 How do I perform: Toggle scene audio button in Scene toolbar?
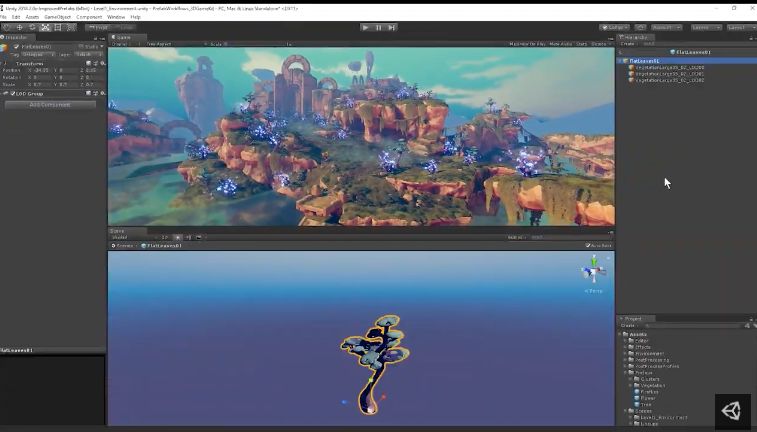tap(188, 237)
